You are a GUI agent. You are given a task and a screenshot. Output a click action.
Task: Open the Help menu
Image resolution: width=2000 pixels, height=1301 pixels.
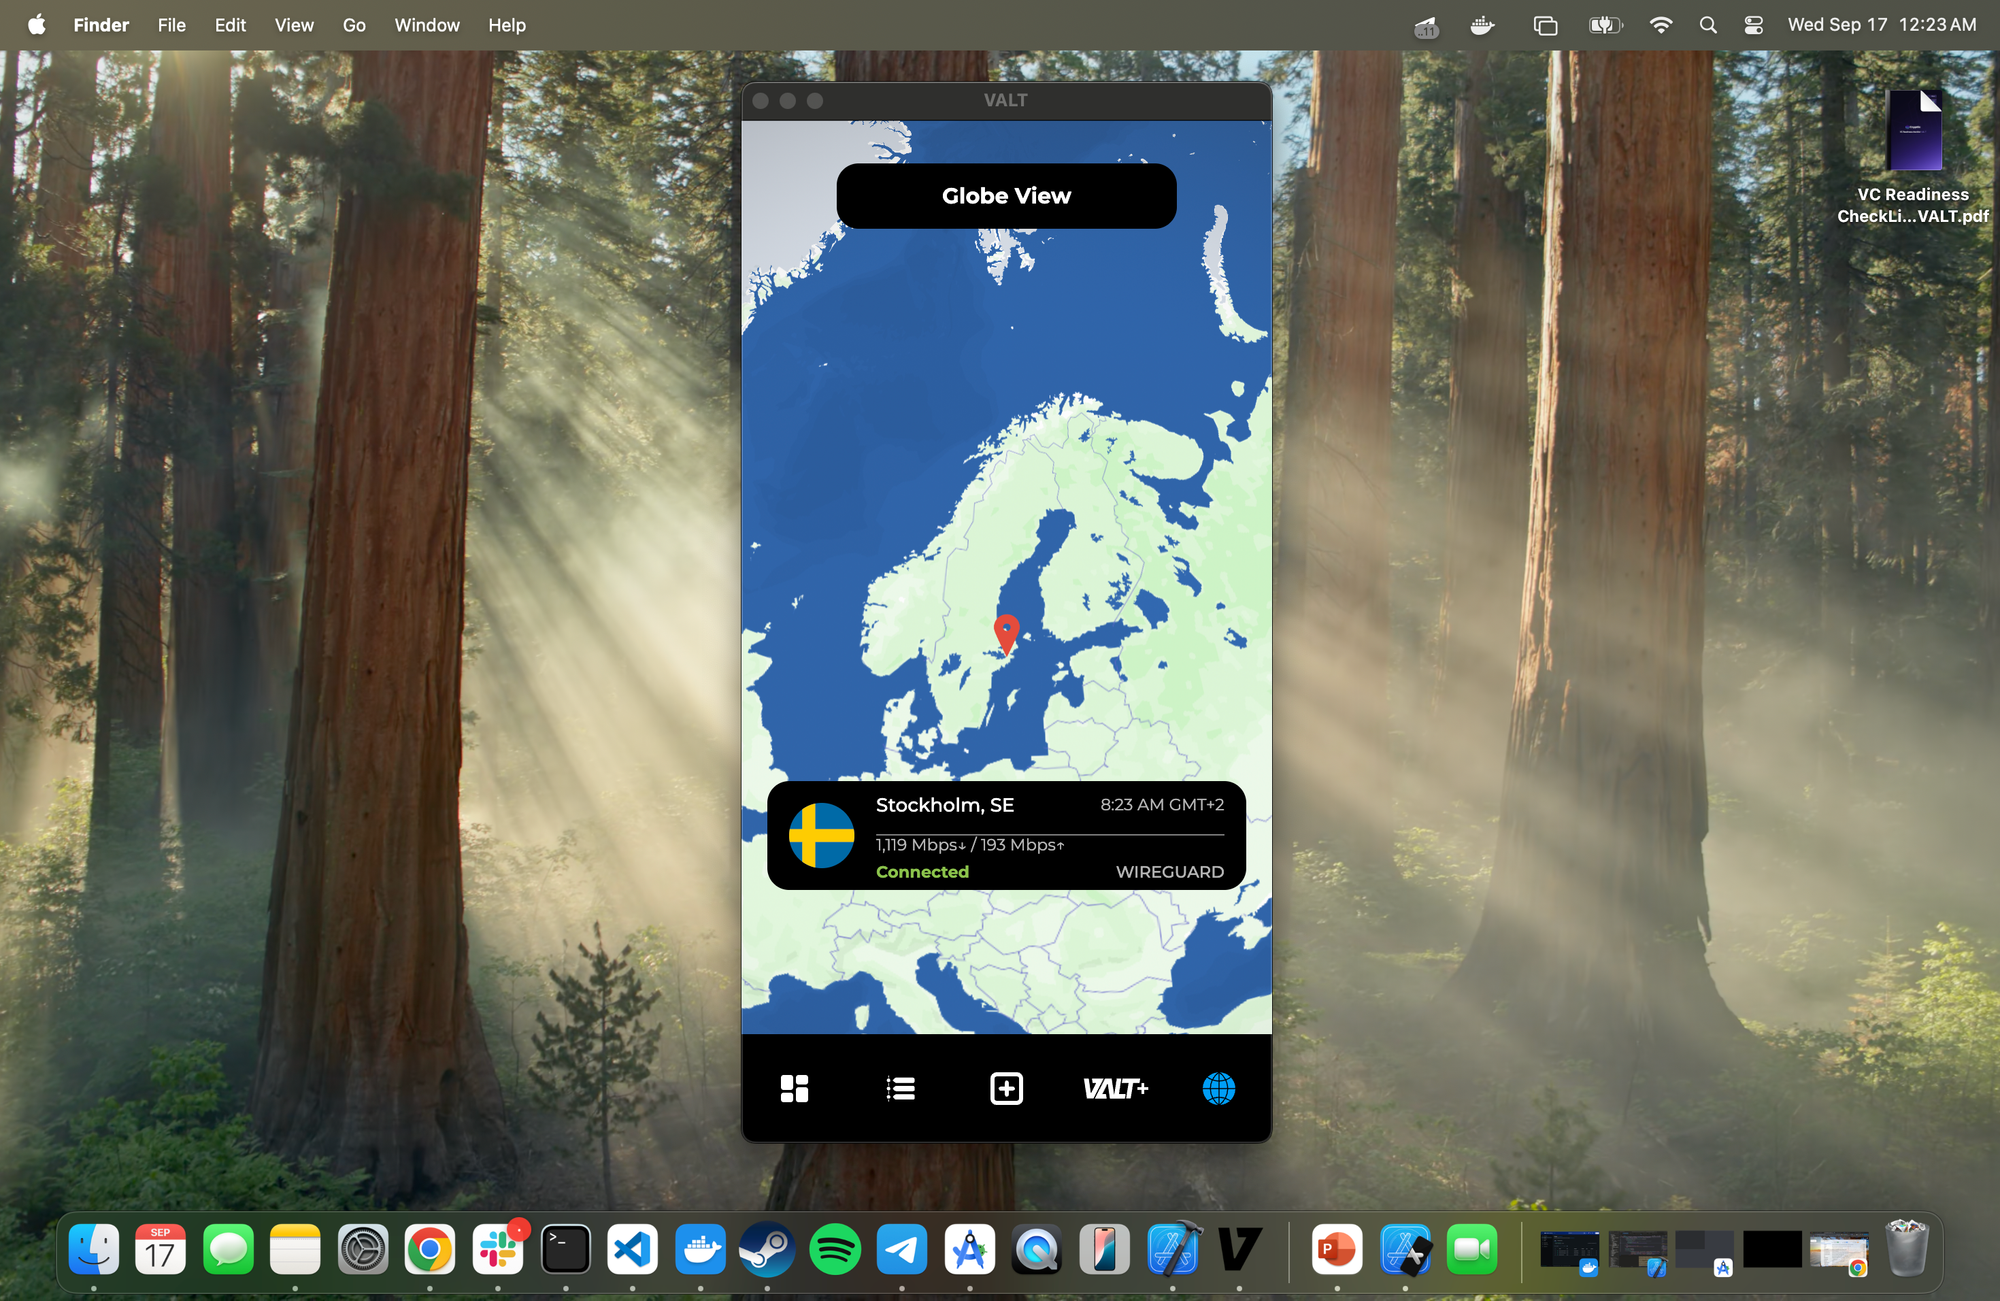click(x=507, y=25)
